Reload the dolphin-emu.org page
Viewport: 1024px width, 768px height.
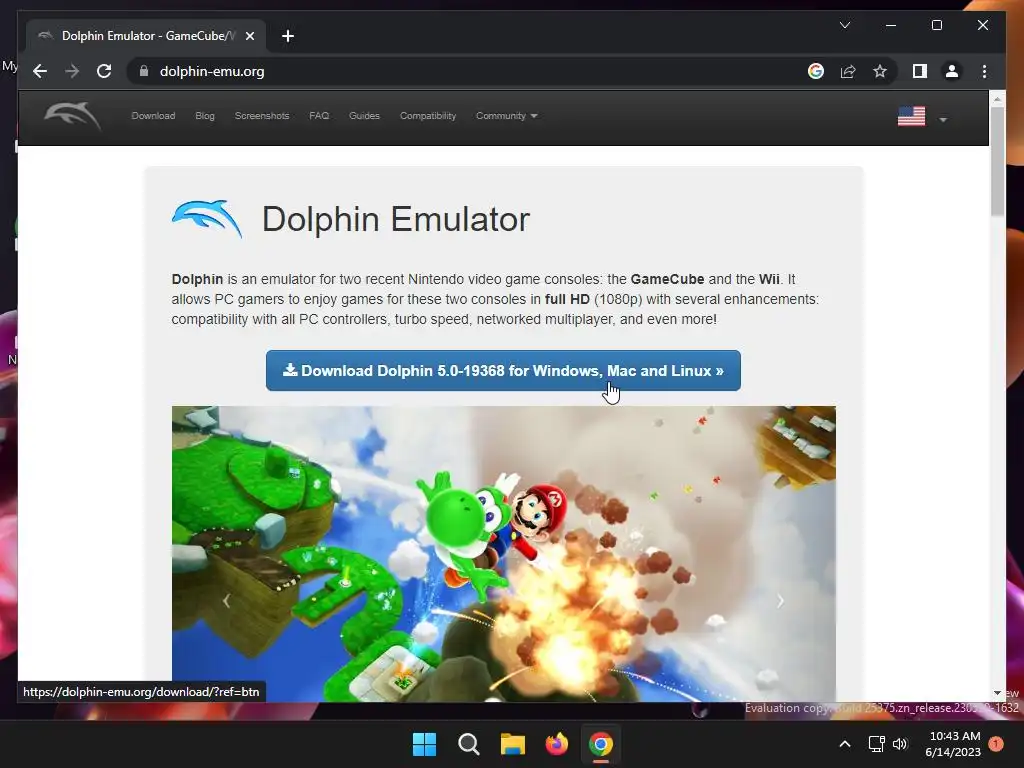click(104, 71)
